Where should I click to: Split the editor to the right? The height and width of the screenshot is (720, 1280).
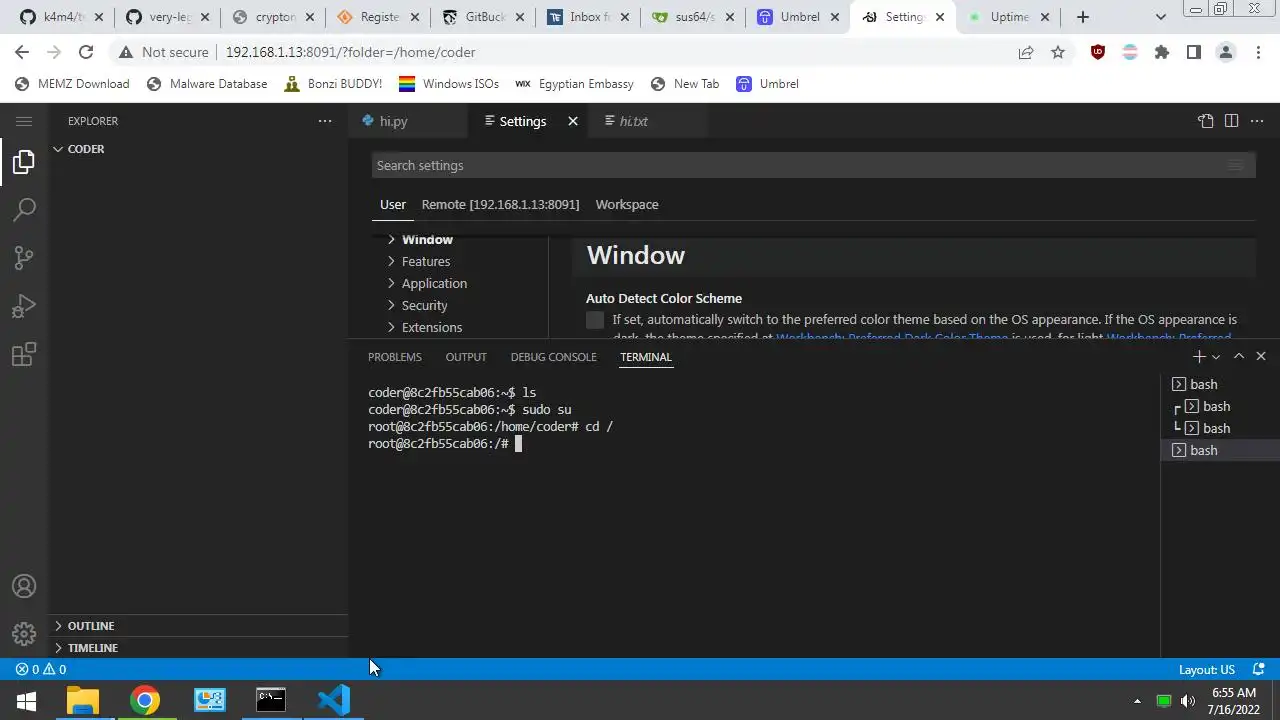coord(1231,121)
